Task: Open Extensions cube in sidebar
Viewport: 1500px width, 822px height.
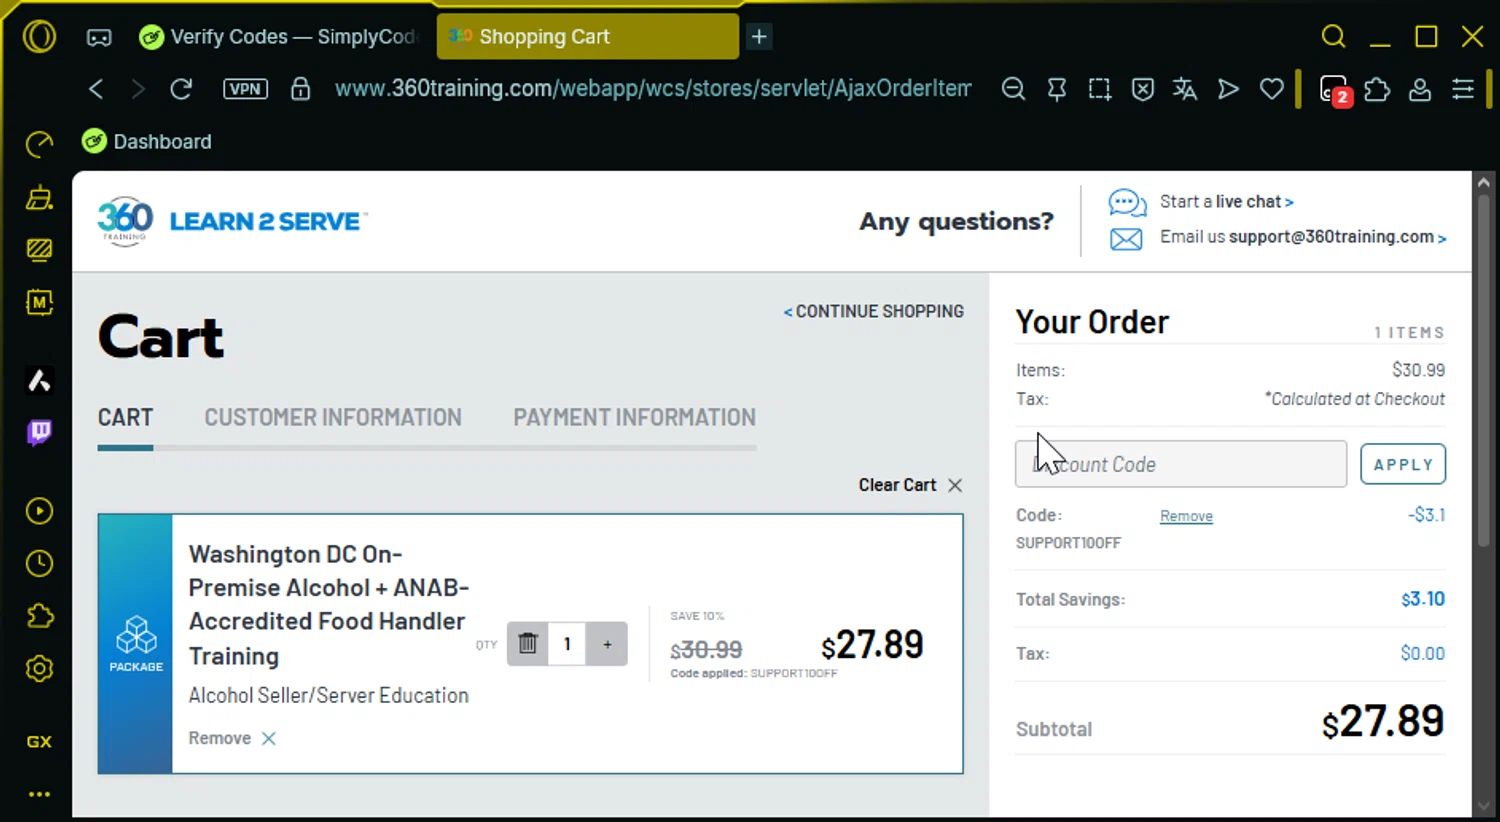Action: click(x=39, y=616)
